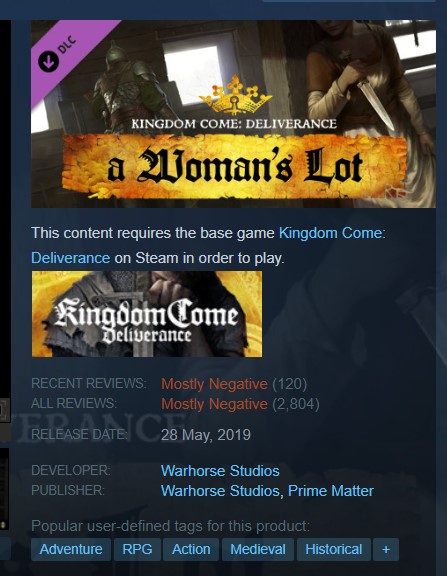Select the RPG tag
447x576 pixels.
[x=137, y=550]
